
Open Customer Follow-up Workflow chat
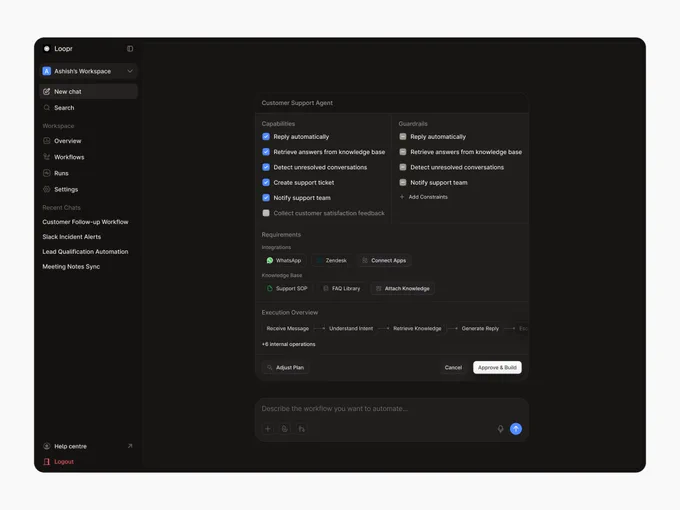(x=85, y=222)
